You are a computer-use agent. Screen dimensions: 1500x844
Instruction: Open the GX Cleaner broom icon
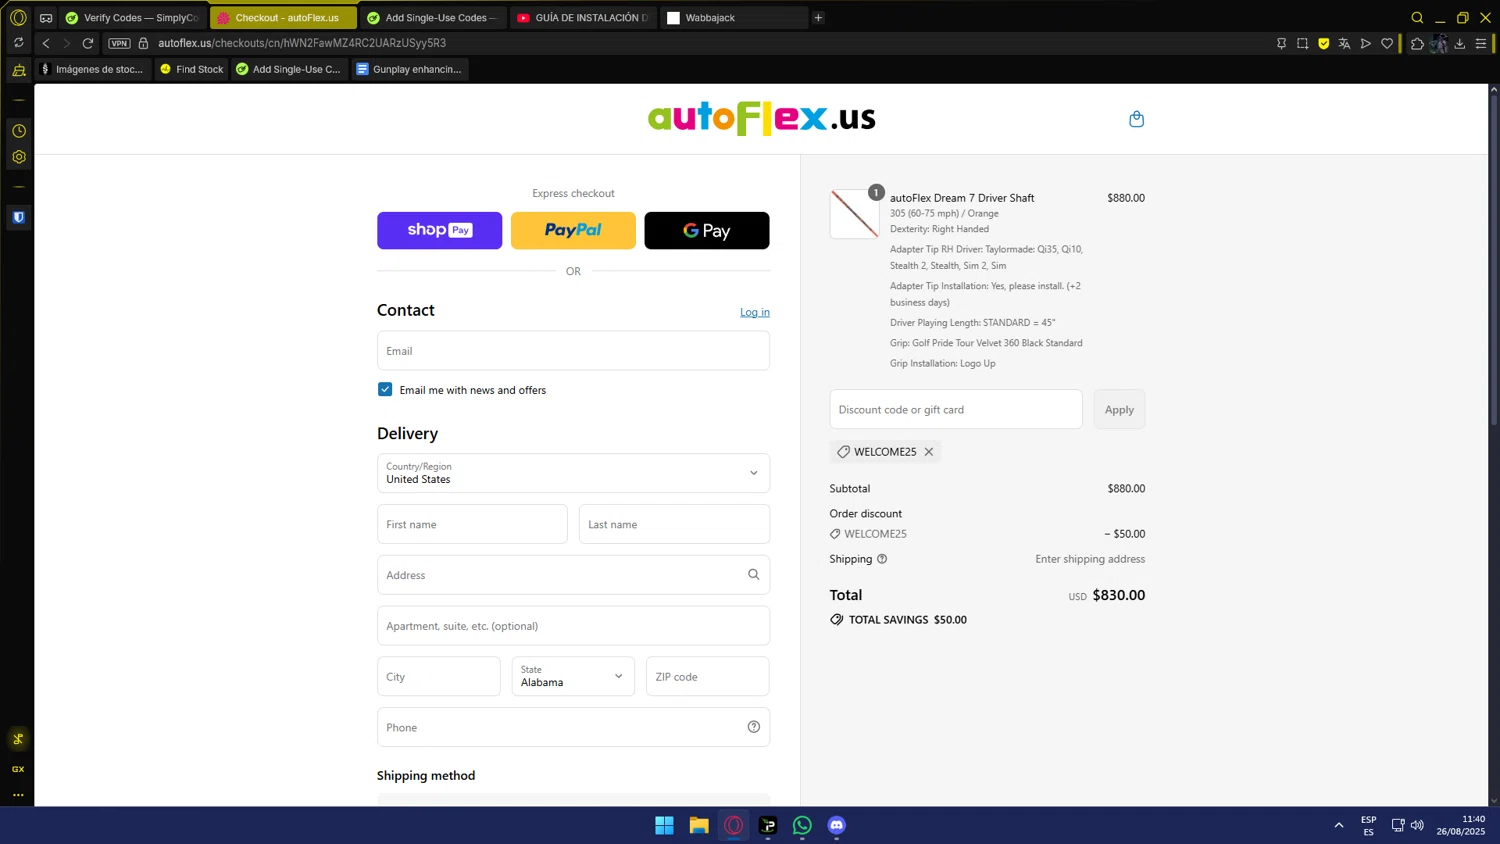click(x=18, y=70)
